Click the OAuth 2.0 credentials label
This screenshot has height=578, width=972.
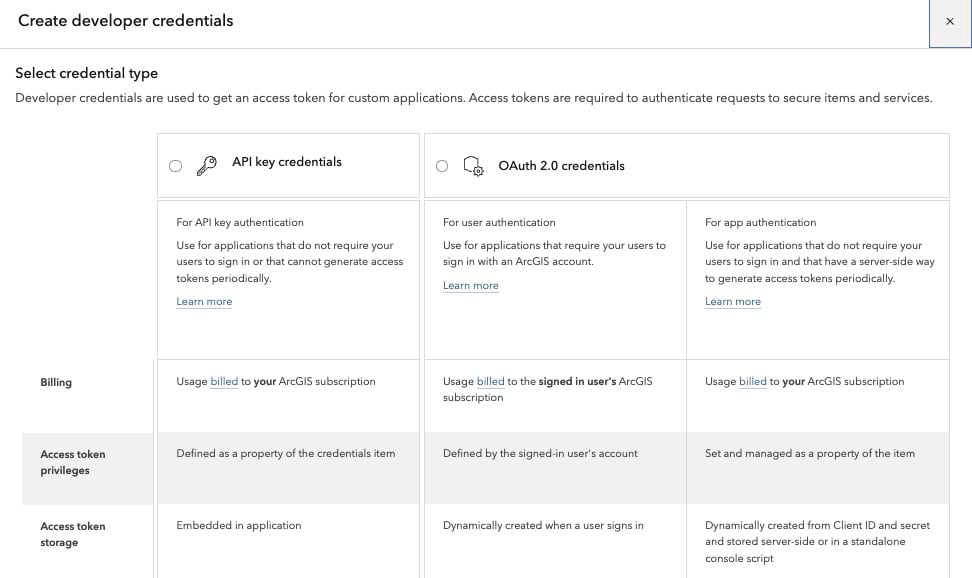click(x=561, y=166)
